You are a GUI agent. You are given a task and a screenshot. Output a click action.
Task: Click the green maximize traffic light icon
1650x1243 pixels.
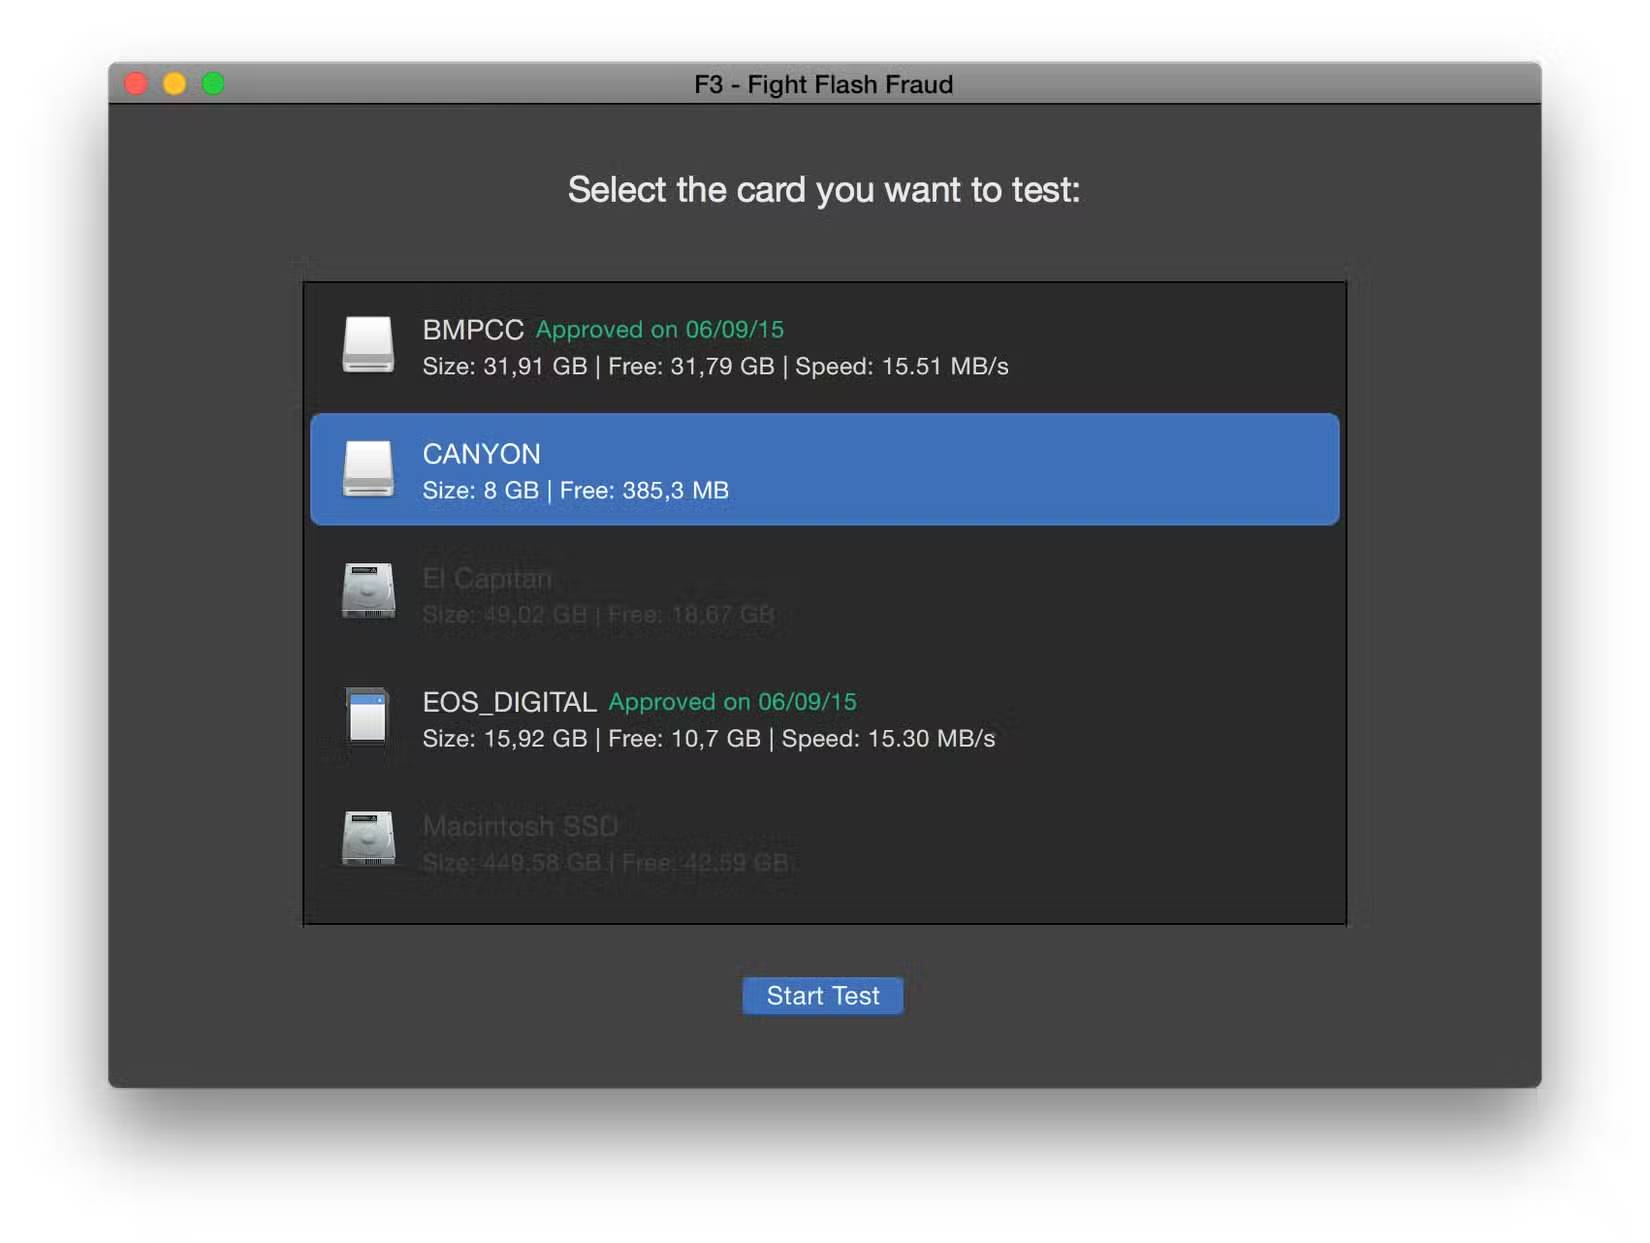click(212, 84)
